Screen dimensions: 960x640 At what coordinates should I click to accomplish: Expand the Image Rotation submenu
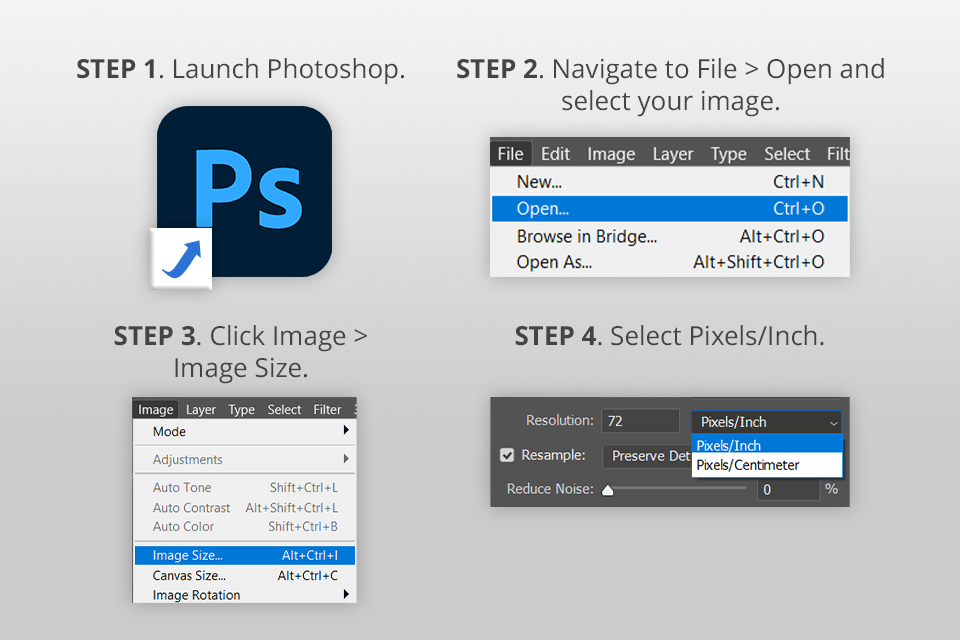point(244,595)
